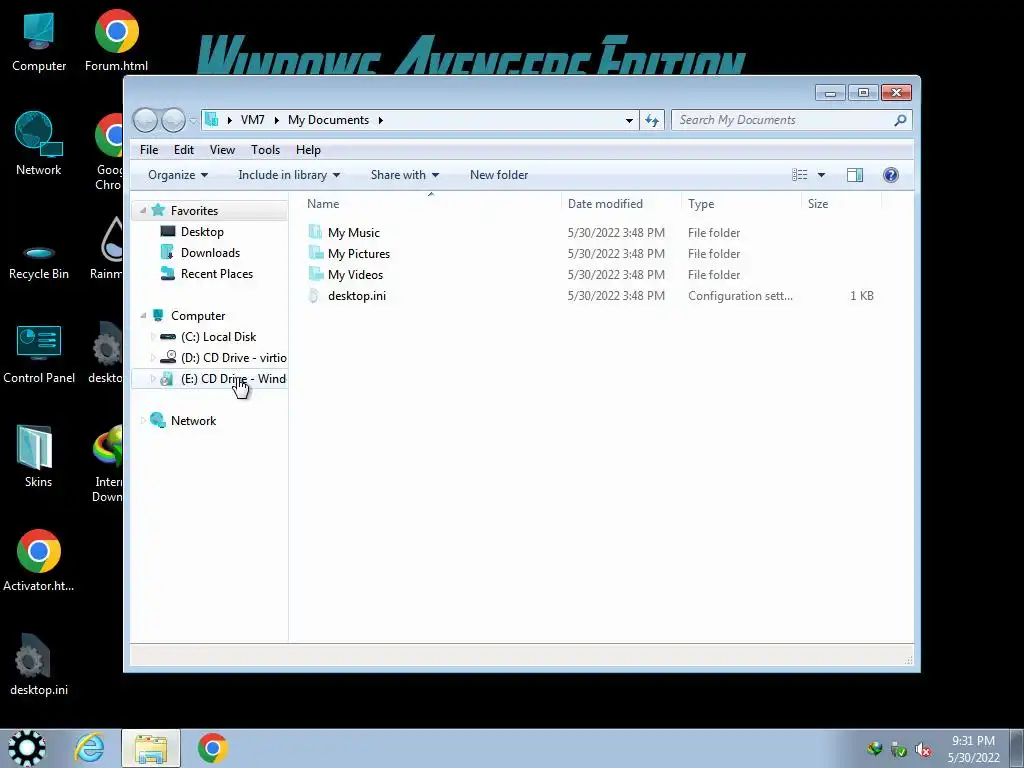Select Recent Places under Favorites

216,274
